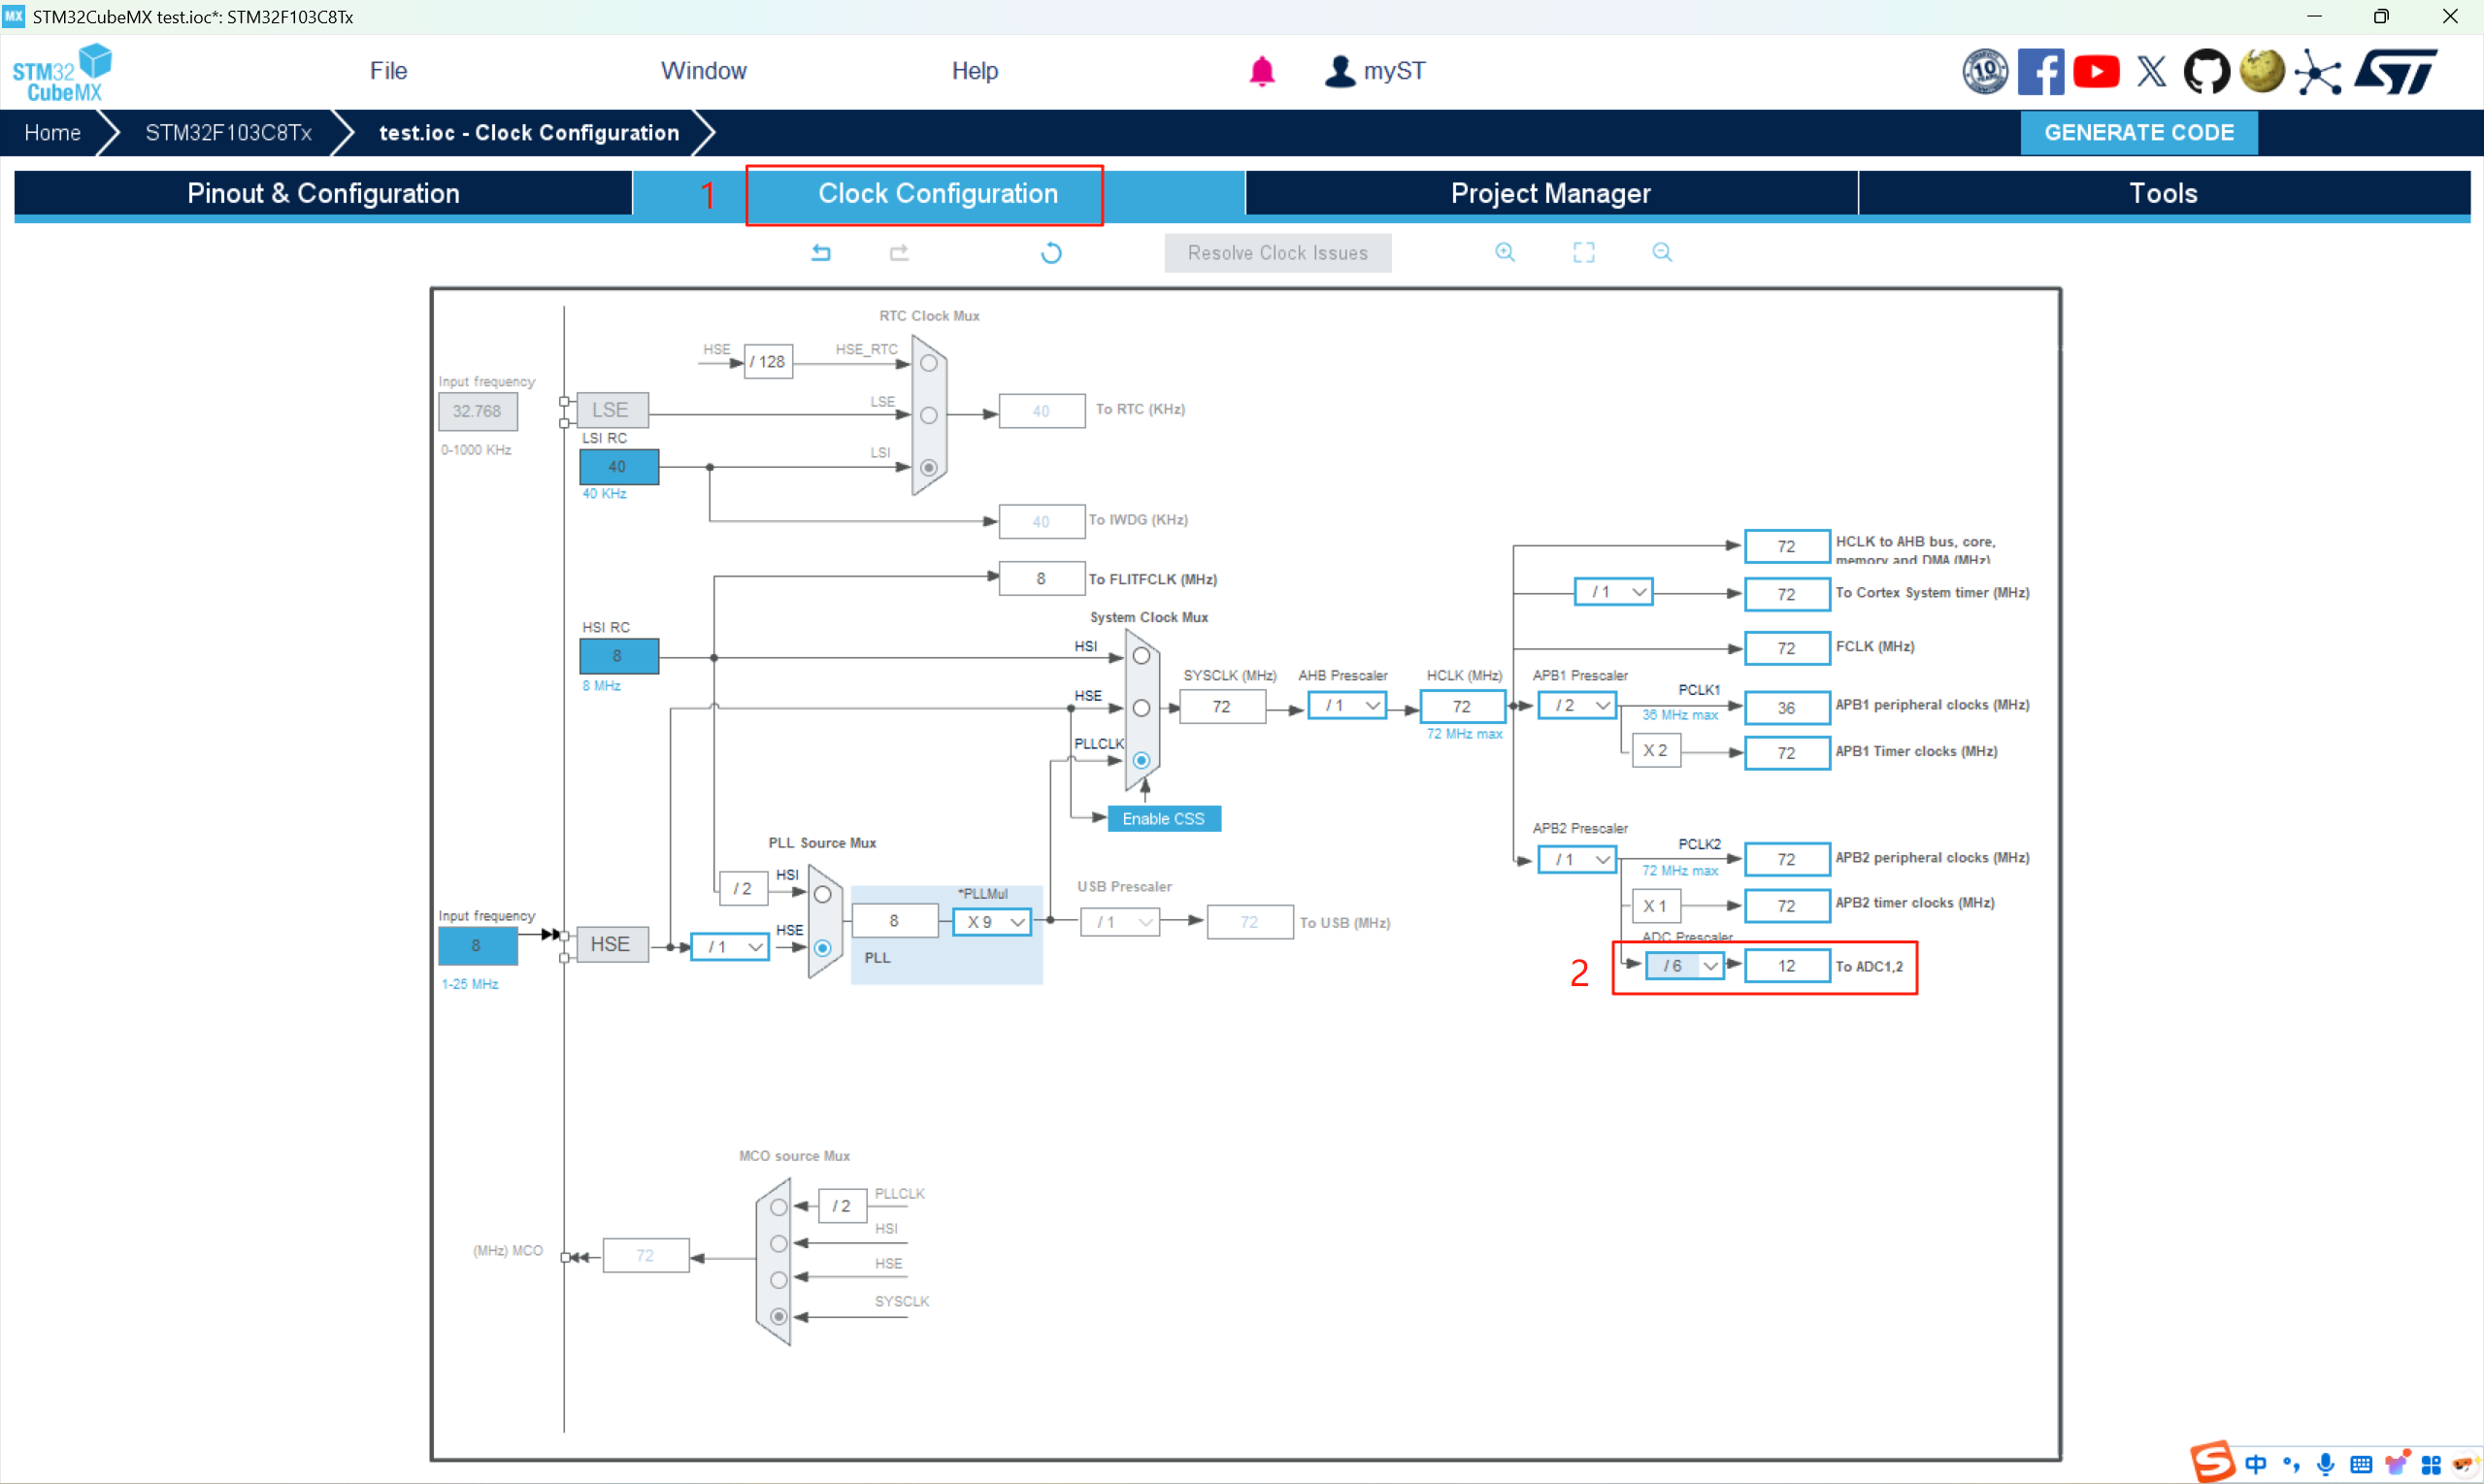The height and width of the screenshot is (1484, 2484).
Task: Open the Help menu
Action: pyautogui.click(x=974, y=71)
